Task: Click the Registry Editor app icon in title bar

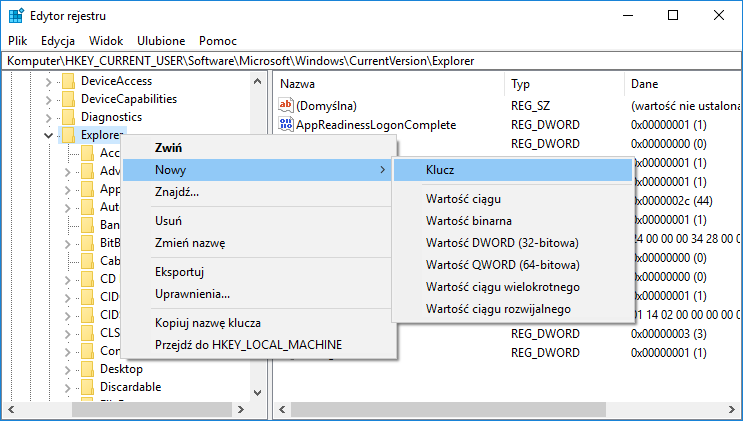Action: click(16, 16)
